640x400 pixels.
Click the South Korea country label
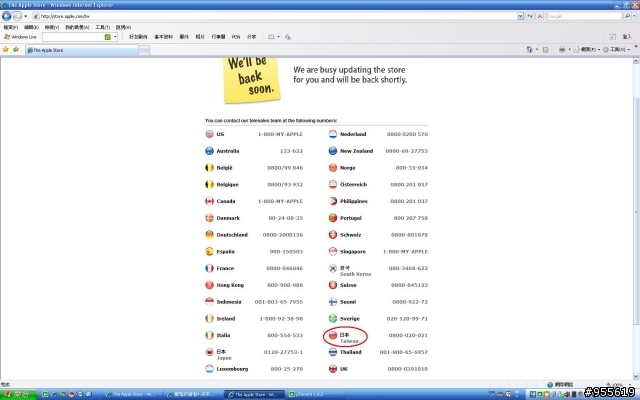pyautogui.click(x=356, y=274)
